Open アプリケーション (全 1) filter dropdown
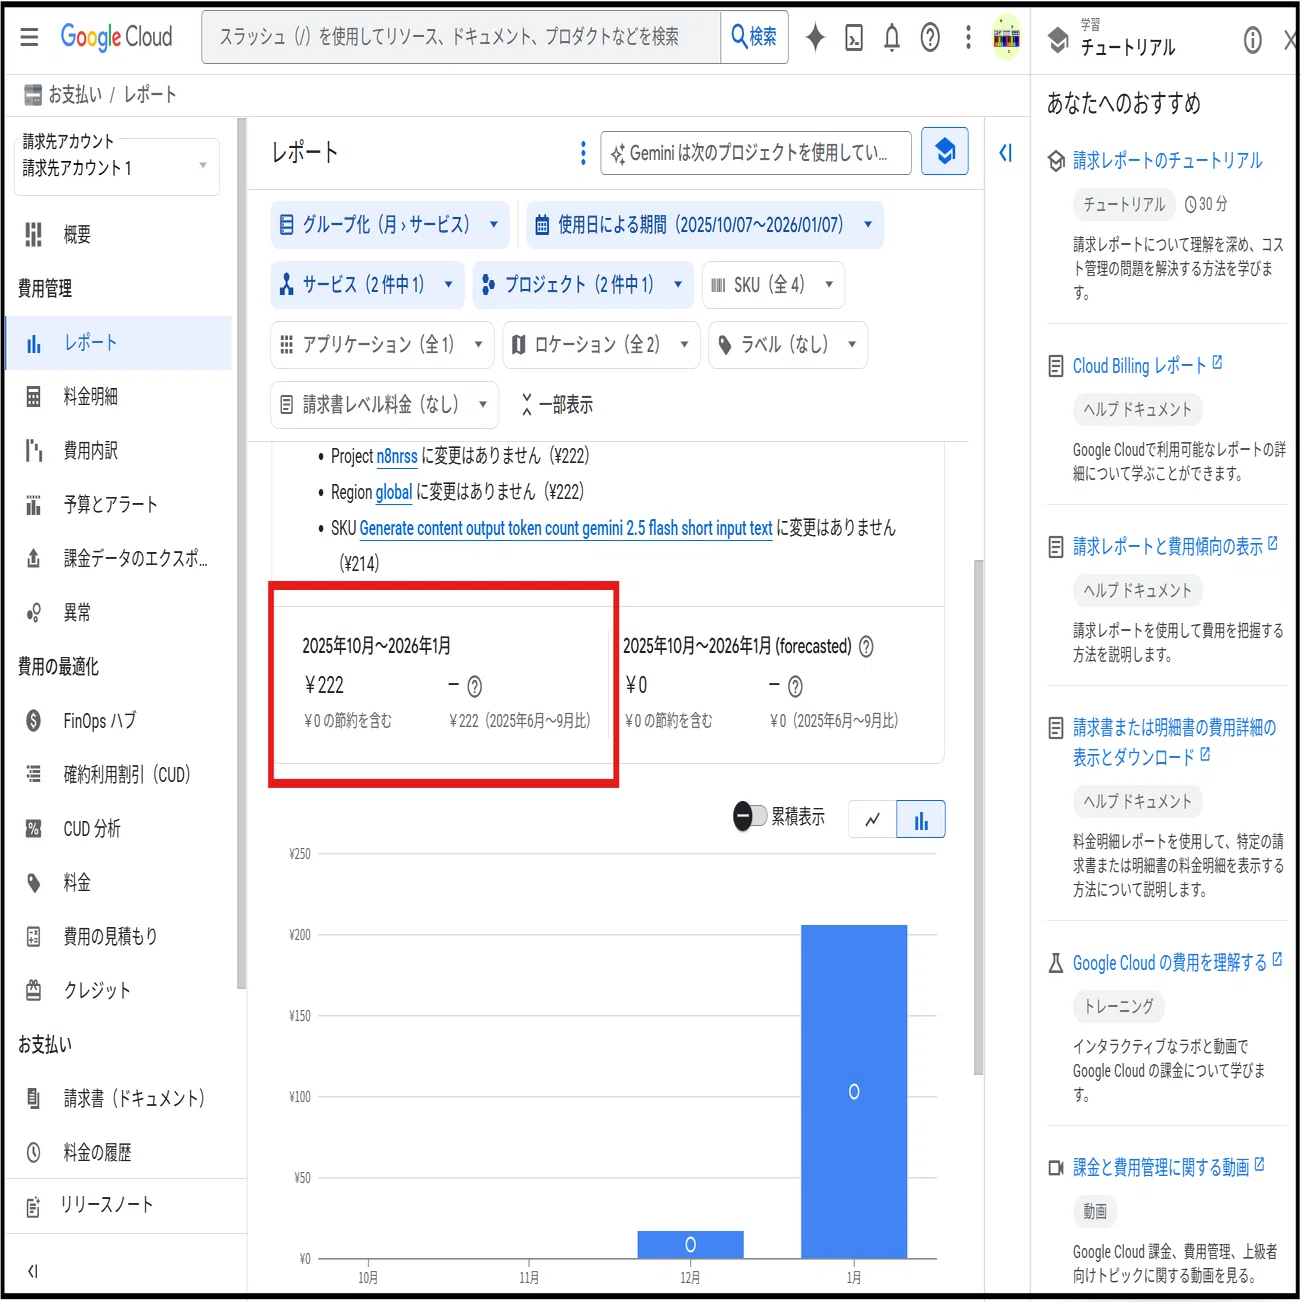Image resolution: width=1302 pixels, height=1302 pixels. (382, 345)
